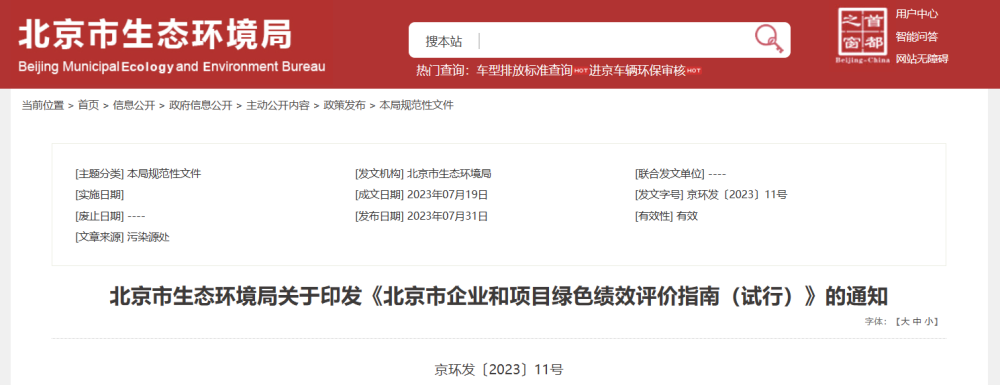
Task: Click 发文字号 value 京环发〔2023〕11号 in info box
Action: (737, 194)
